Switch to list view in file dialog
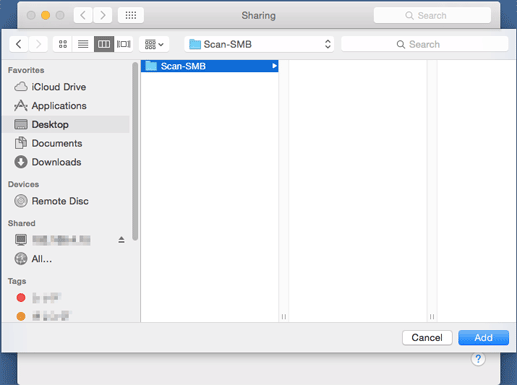 click(x=83, y=44)
